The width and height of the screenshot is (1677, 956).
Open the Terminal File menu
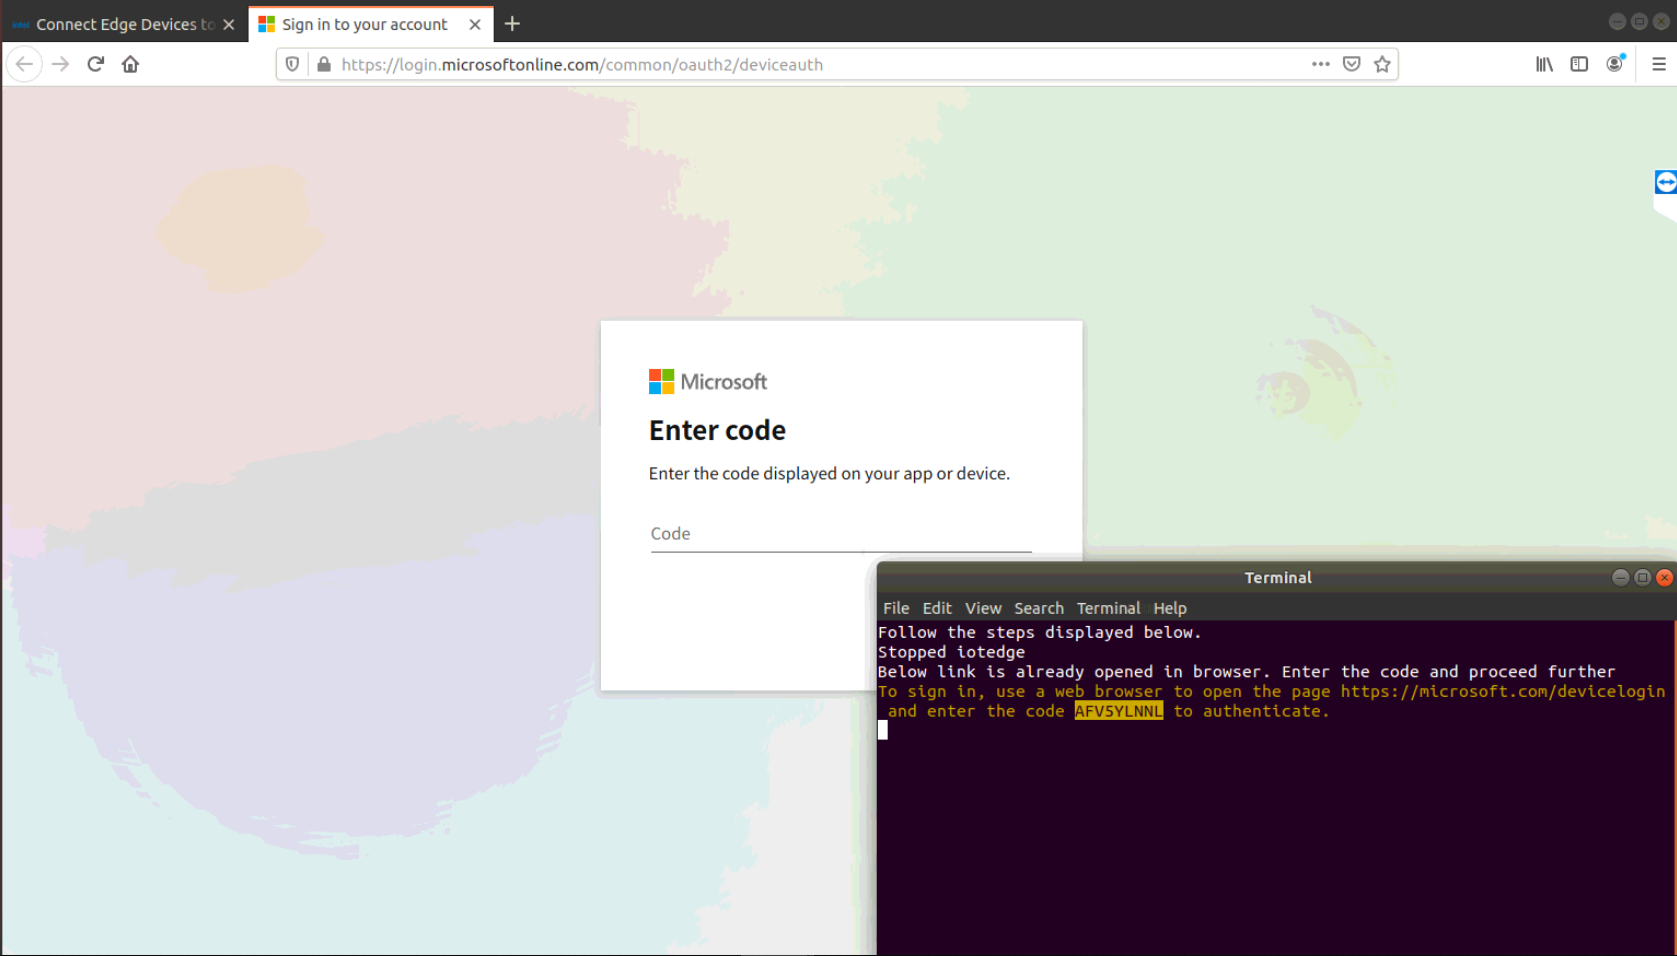tap(896, 608)
